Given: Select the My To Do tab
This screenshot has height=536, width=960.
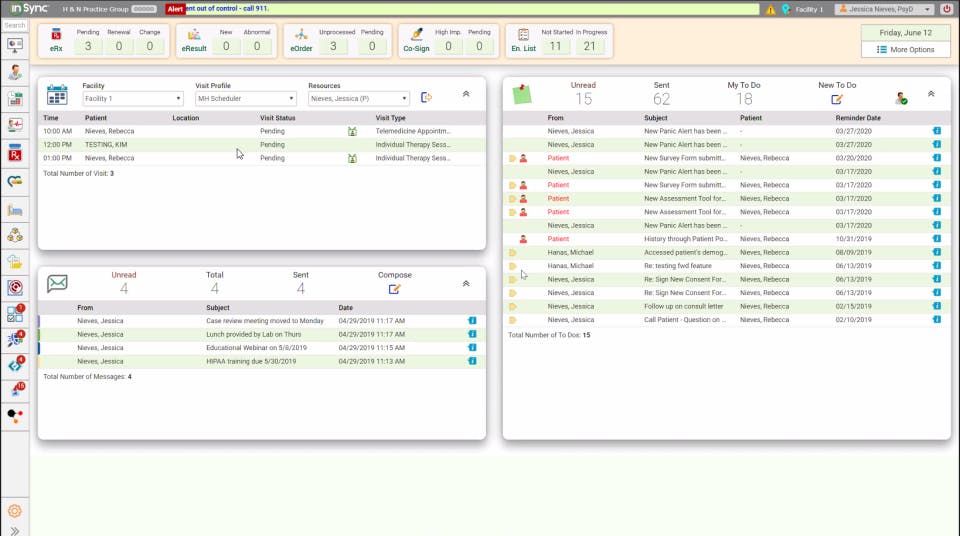Looking at the screenshot, I should 744,93.
